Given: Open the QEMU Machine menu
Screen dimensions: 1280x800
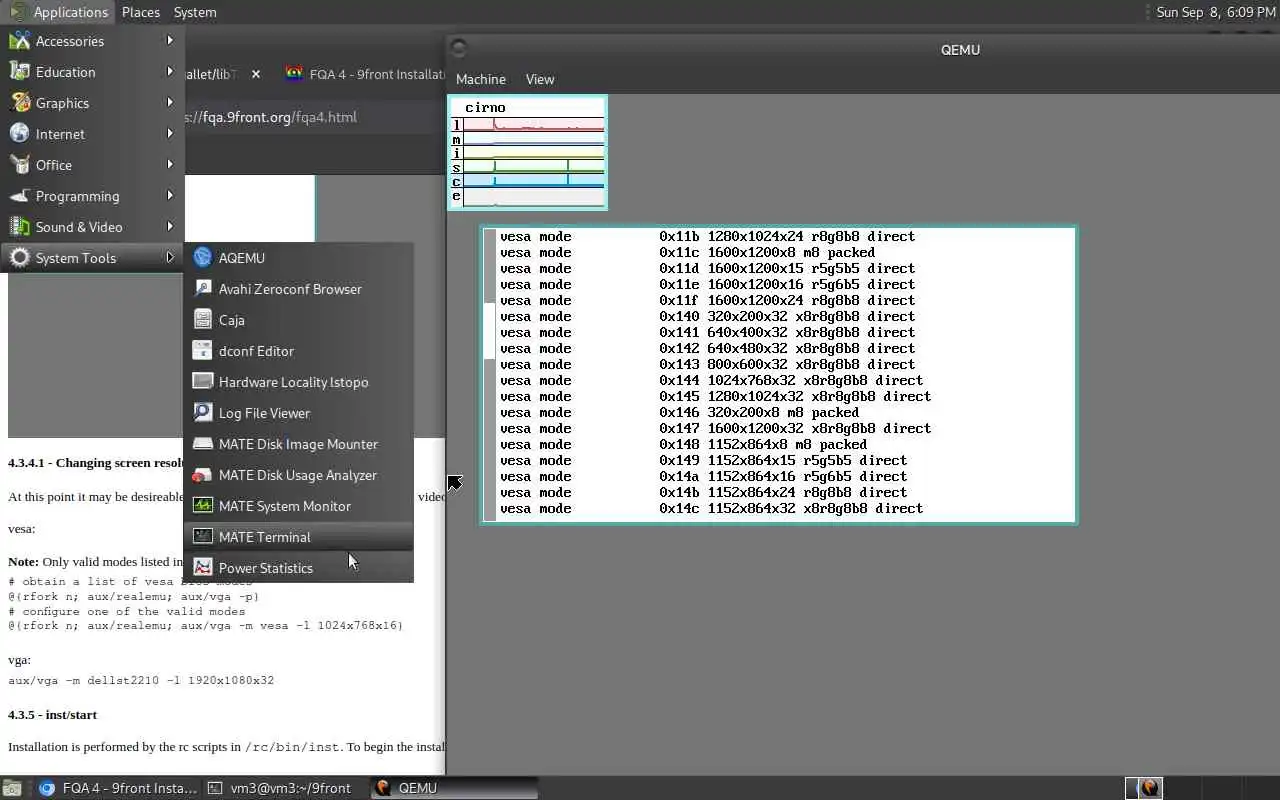Looking at the screenshot, I should pos(481,79).
